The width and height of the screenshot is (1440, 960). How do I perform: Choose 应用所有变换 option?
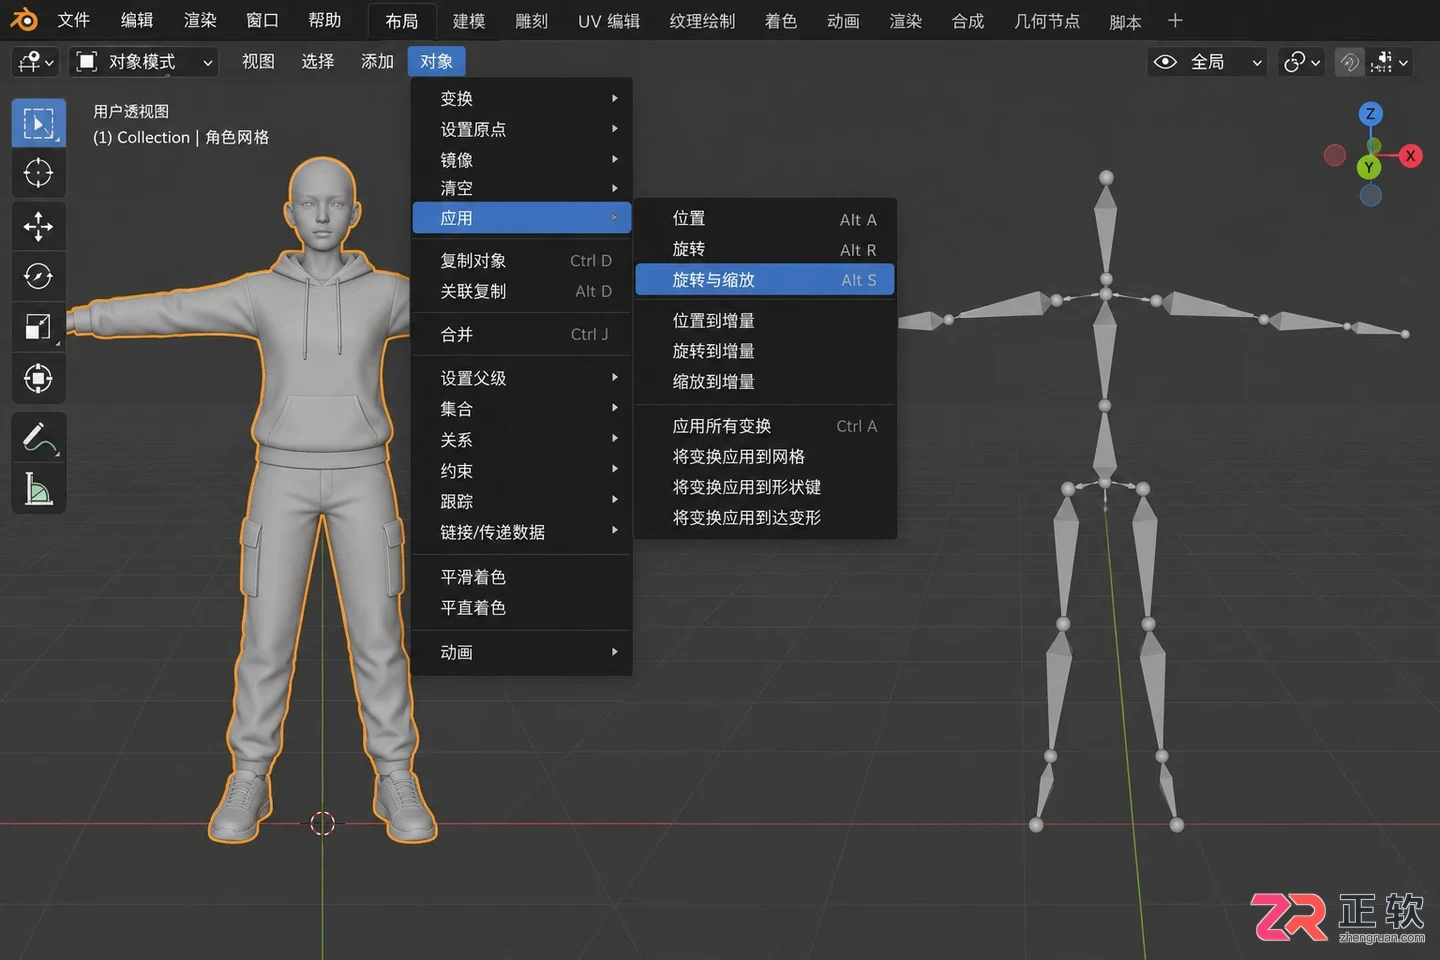[x=765, y=426]
